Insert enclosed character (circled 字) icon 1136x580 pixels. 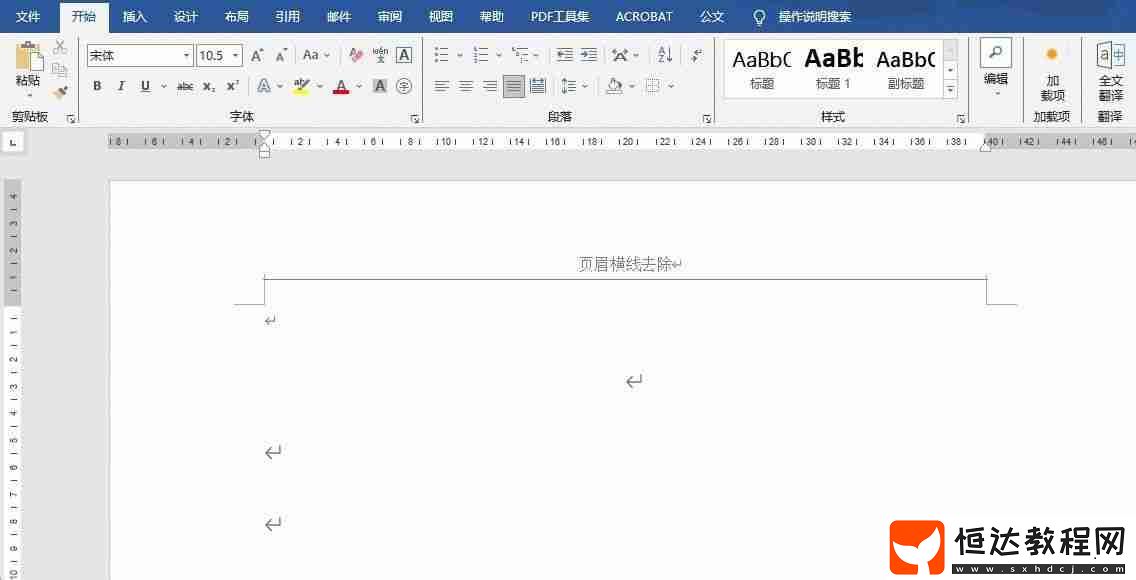(x=404, y=86)
